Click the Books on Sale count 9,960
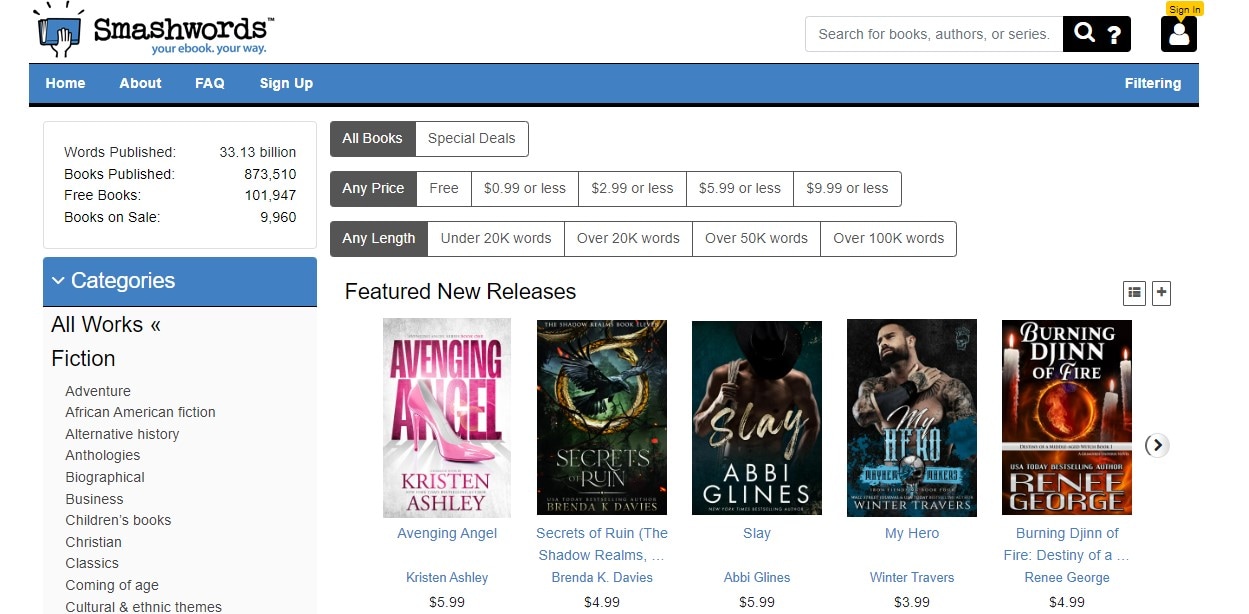Screen dimensions: 1249x614 point(278,217)
